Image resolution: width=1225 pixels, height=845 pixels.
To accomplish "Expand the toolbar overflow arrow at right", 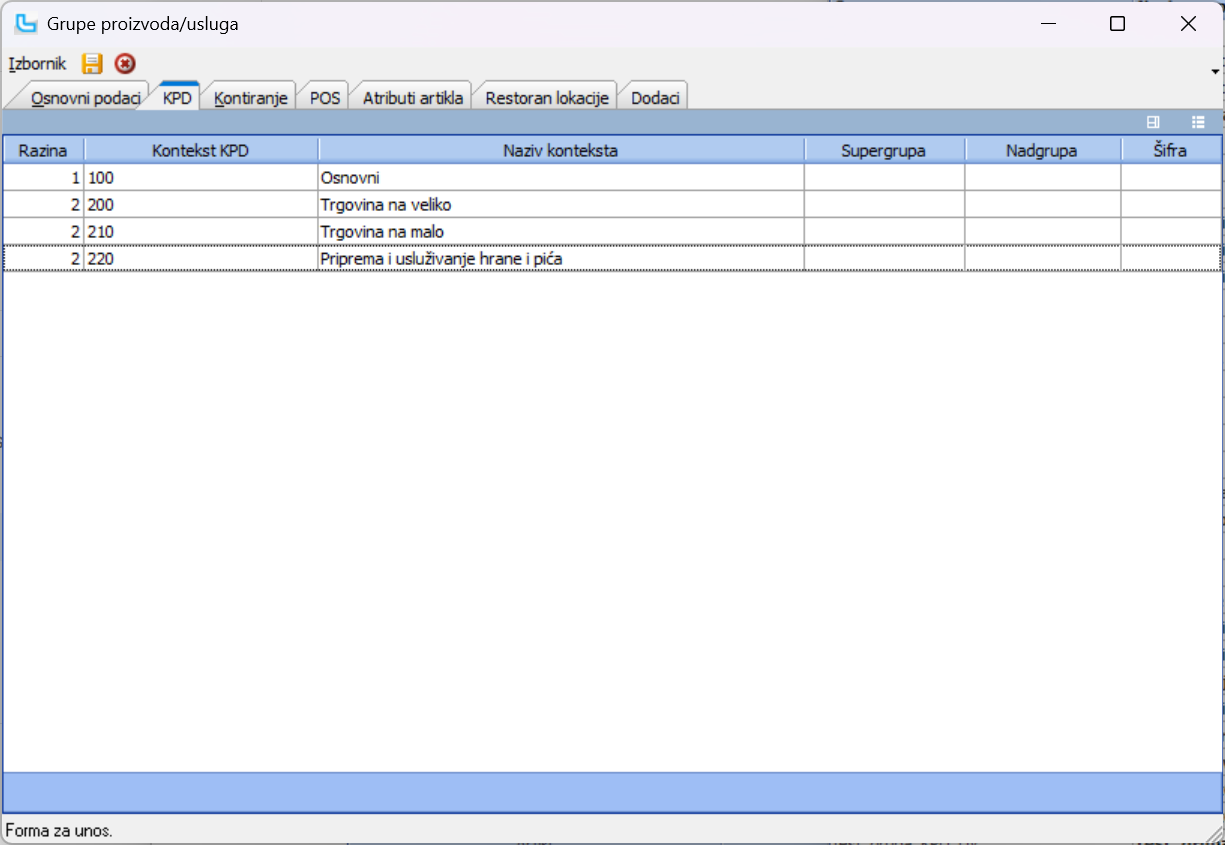I will (1215, 71).
